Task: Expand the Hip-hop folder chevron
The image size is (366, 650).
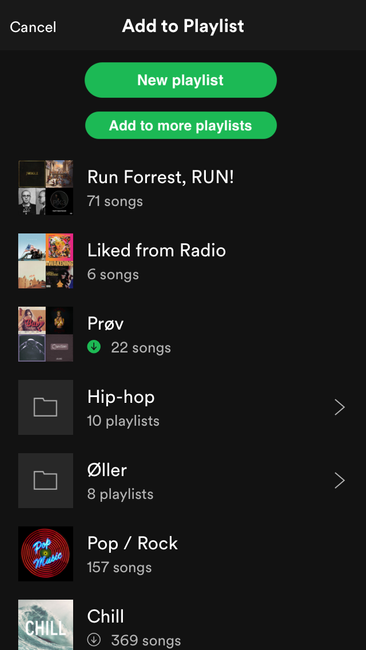Action: click(339, 407)
